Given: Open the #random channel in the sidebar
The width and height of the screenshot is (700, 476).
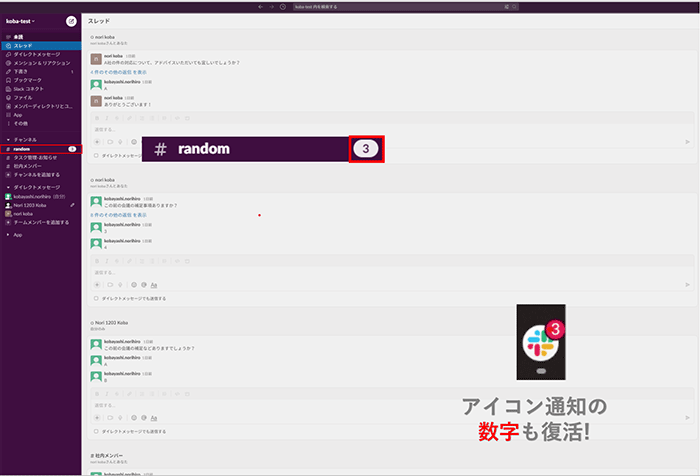Looking at the screenshot, I should click(41, 149).
